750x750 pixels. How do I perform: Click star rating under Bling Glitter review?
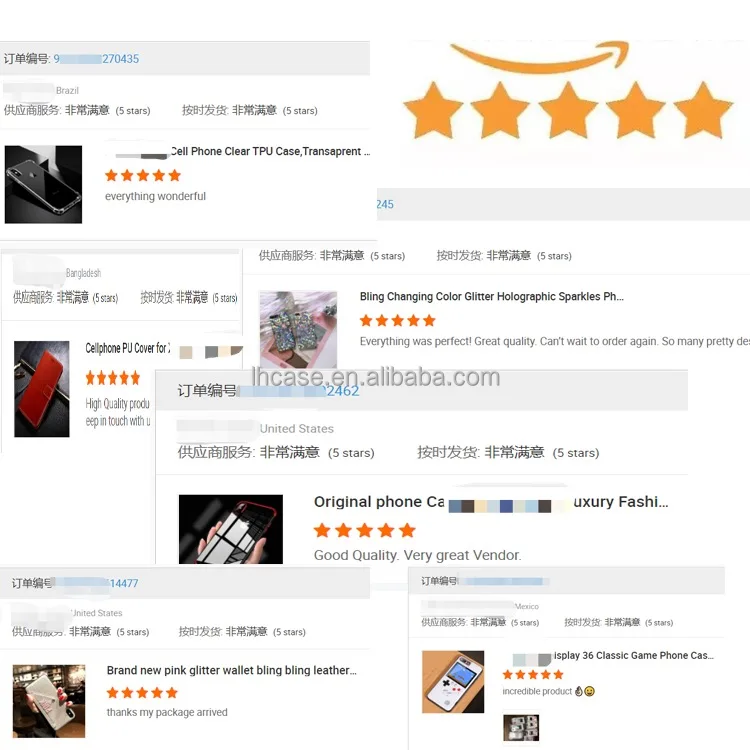(397, 320)
